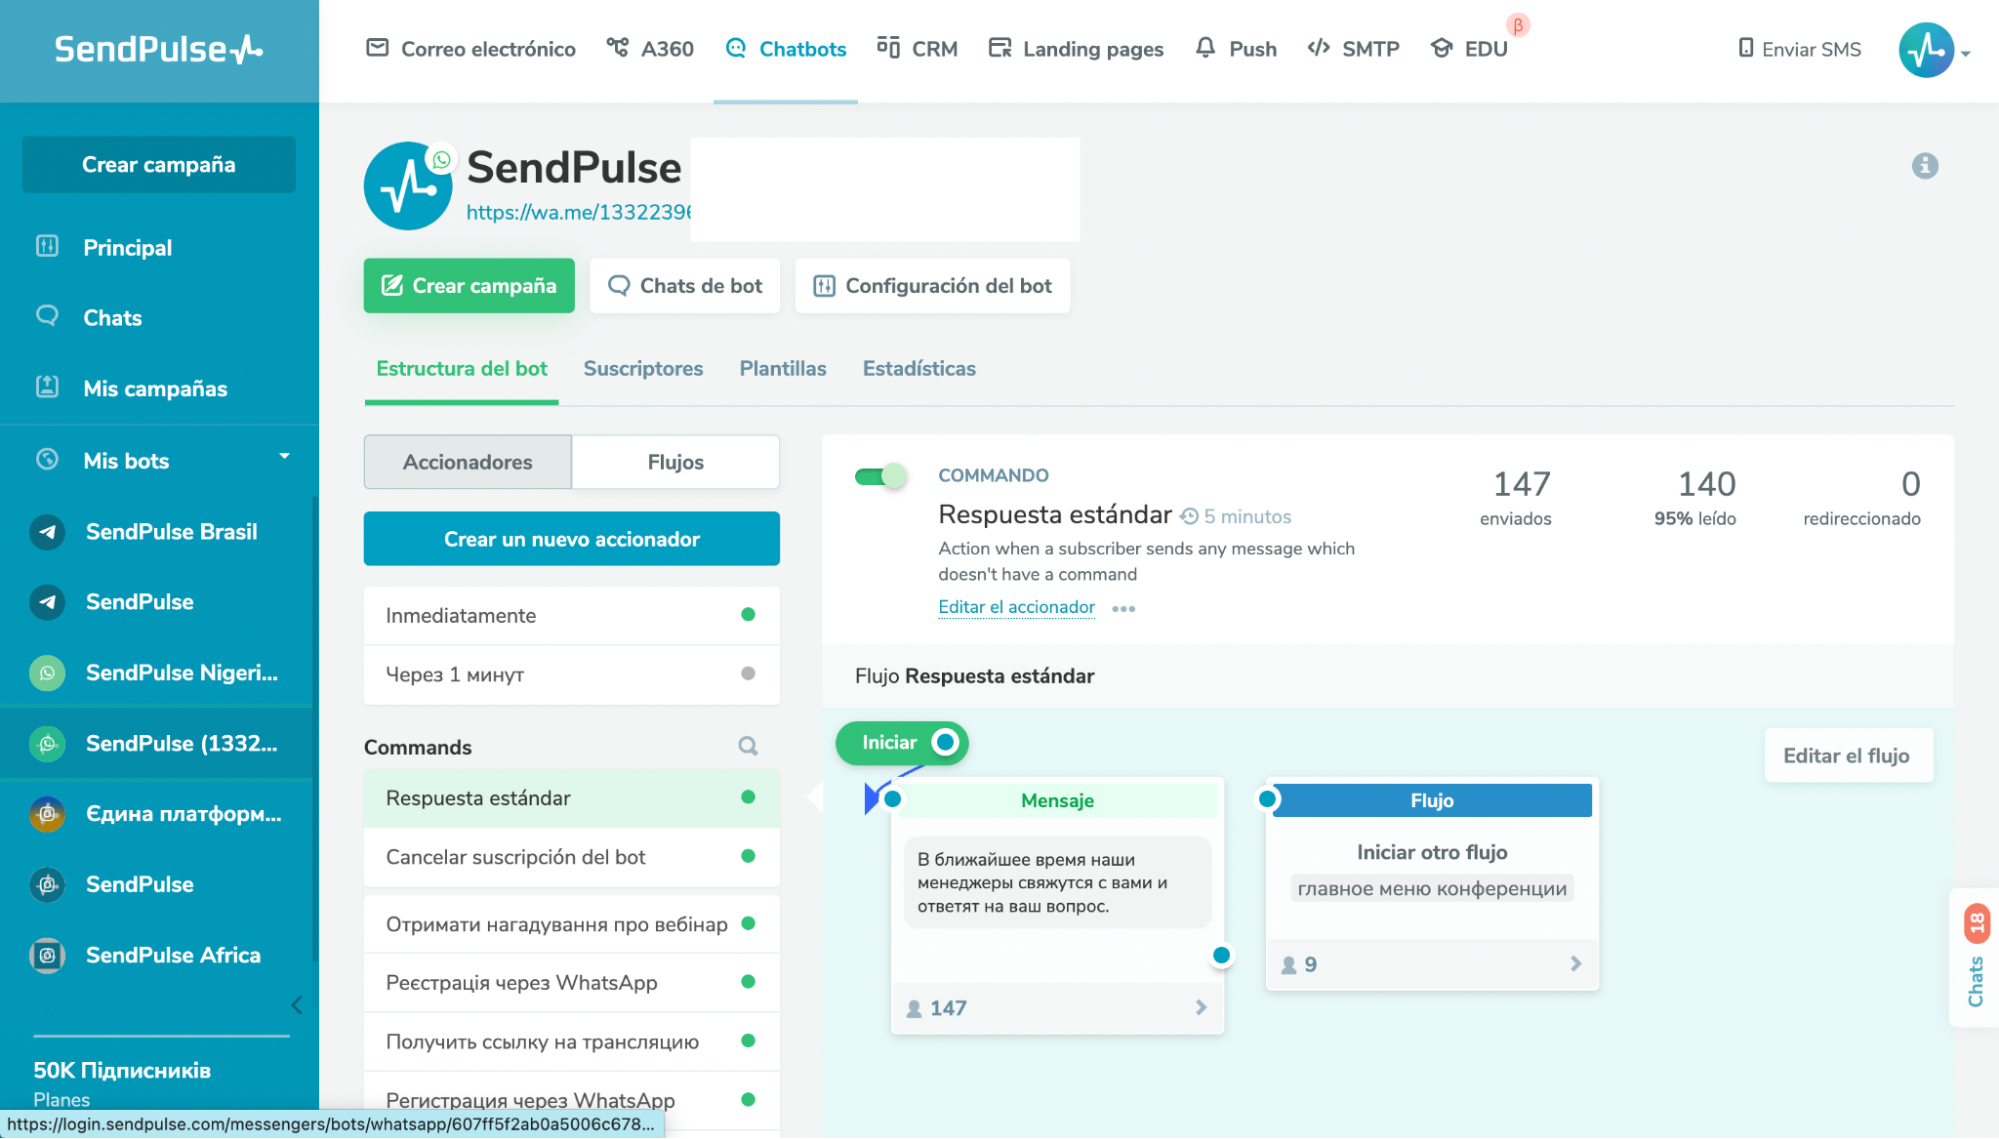The image size is (1999, 1139).
Task: Open Principal in the sidebar
Action: (x=127, y=248)
